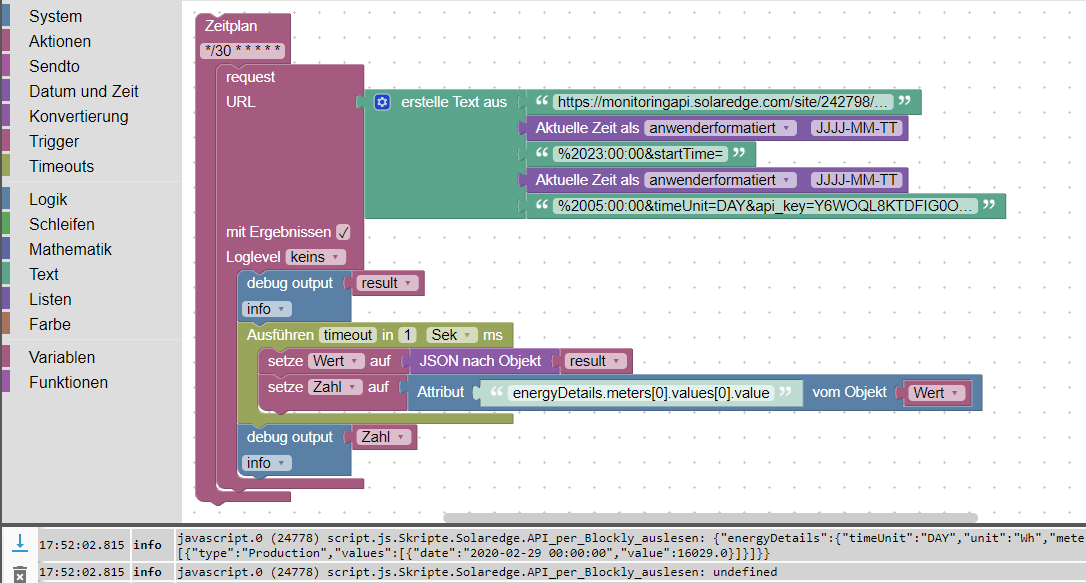Screen dimensions: 1086x583
Task: Open the Listen block category
Action: pos(50,298)
